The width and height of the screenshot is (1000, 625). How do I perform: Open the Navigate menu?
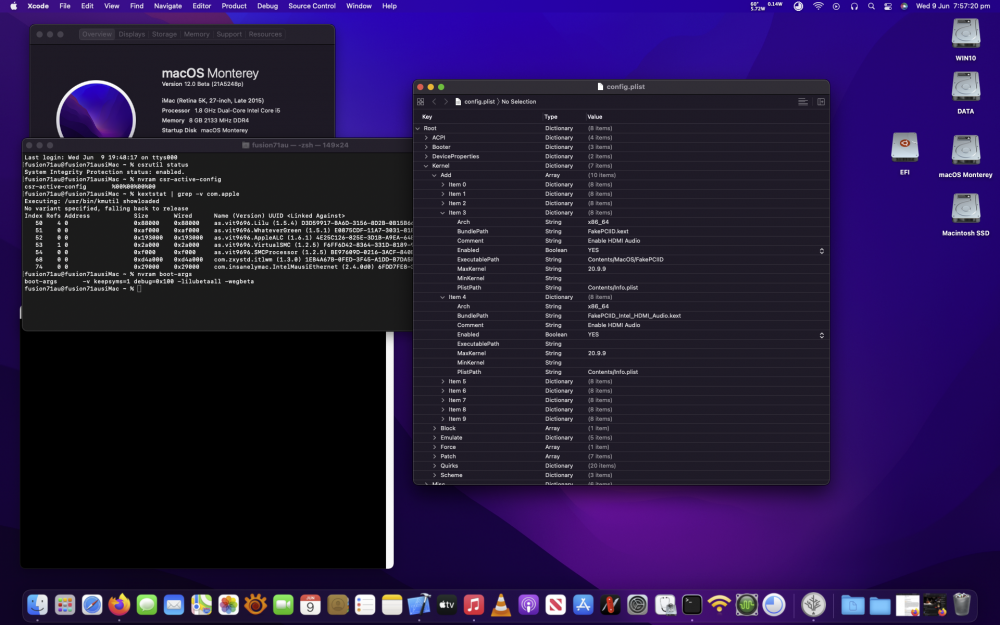pyautogui.click(x=168, y=6)
